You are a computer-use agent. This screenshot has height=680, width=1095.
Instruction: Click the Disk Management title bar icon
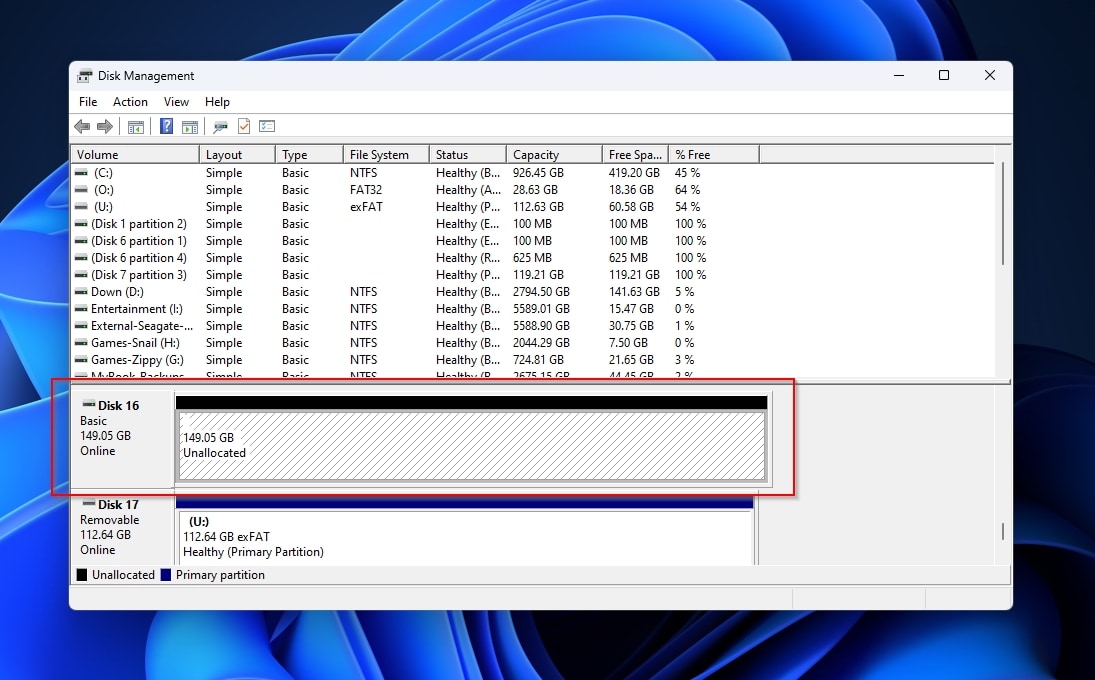84,76
